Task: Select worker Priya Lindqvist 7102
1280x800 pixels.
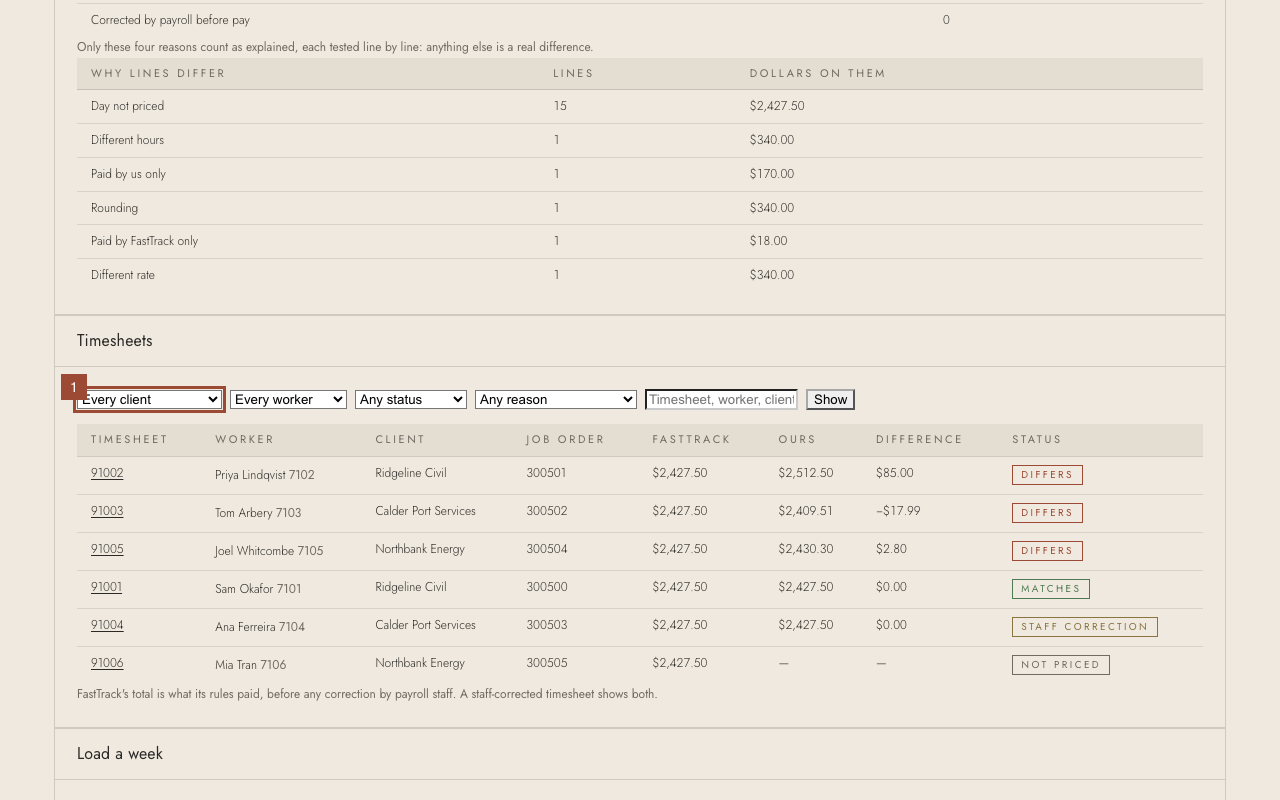Action: point(265,475)
